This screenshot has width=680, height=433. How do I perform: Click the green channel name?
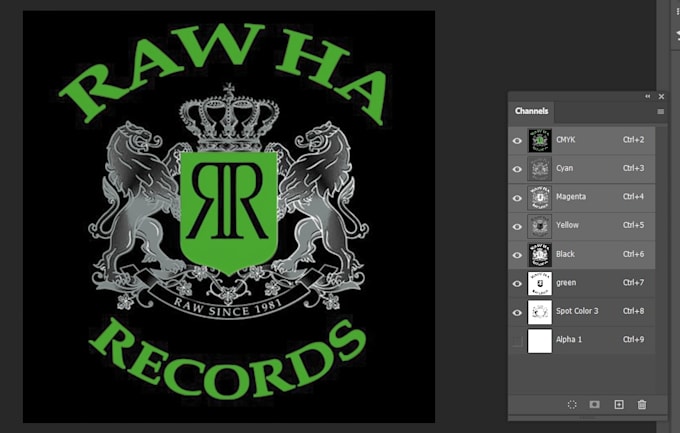(x=566, y=283)
